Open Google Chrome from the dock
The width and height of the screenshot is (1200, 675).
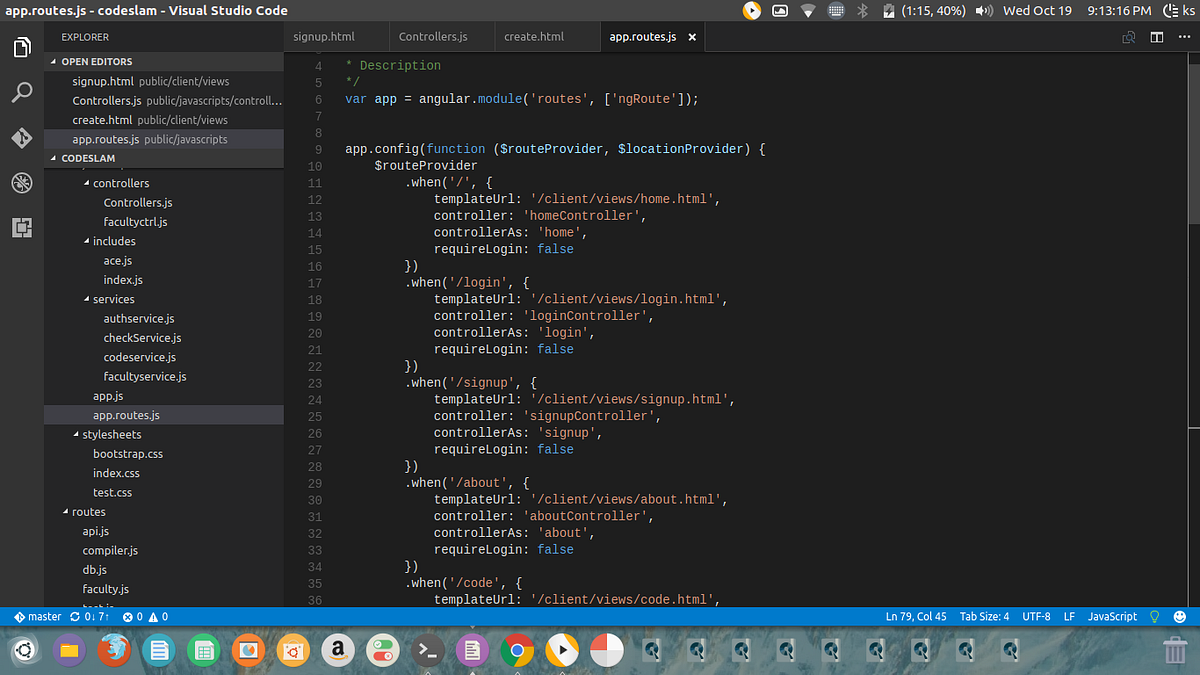click(x=518, y=651)
